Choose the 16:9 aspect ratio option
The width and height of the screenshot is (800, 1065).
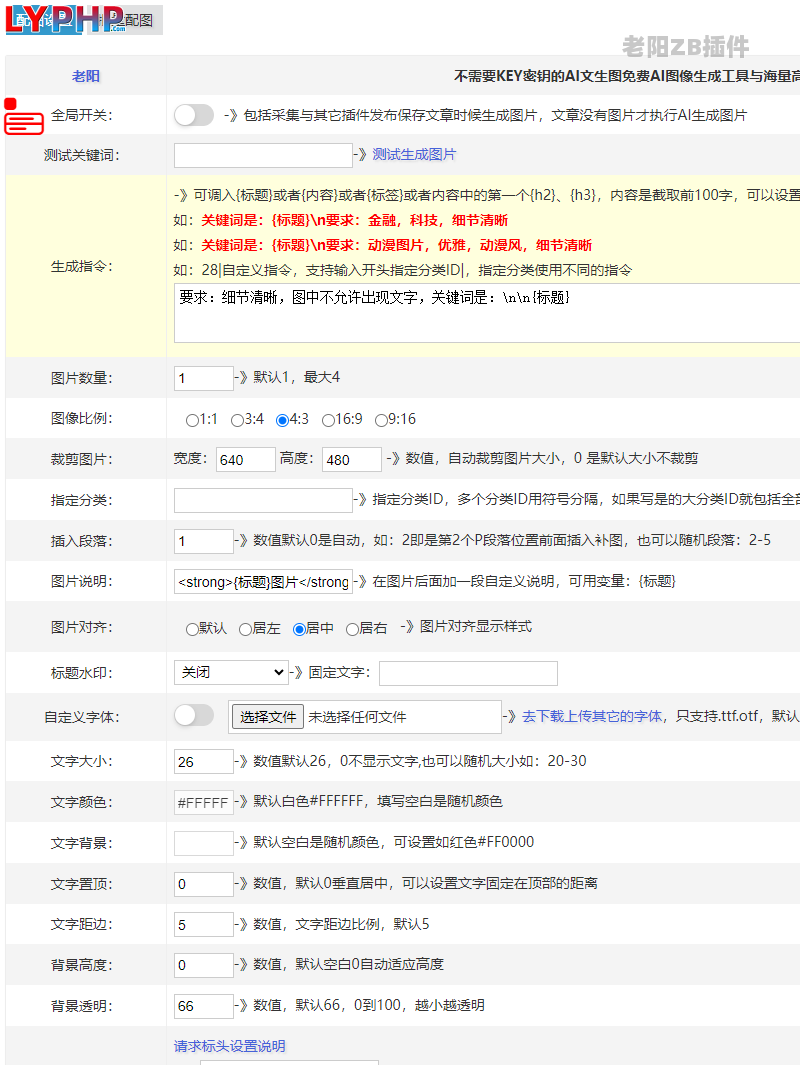[x=328, y=420]
